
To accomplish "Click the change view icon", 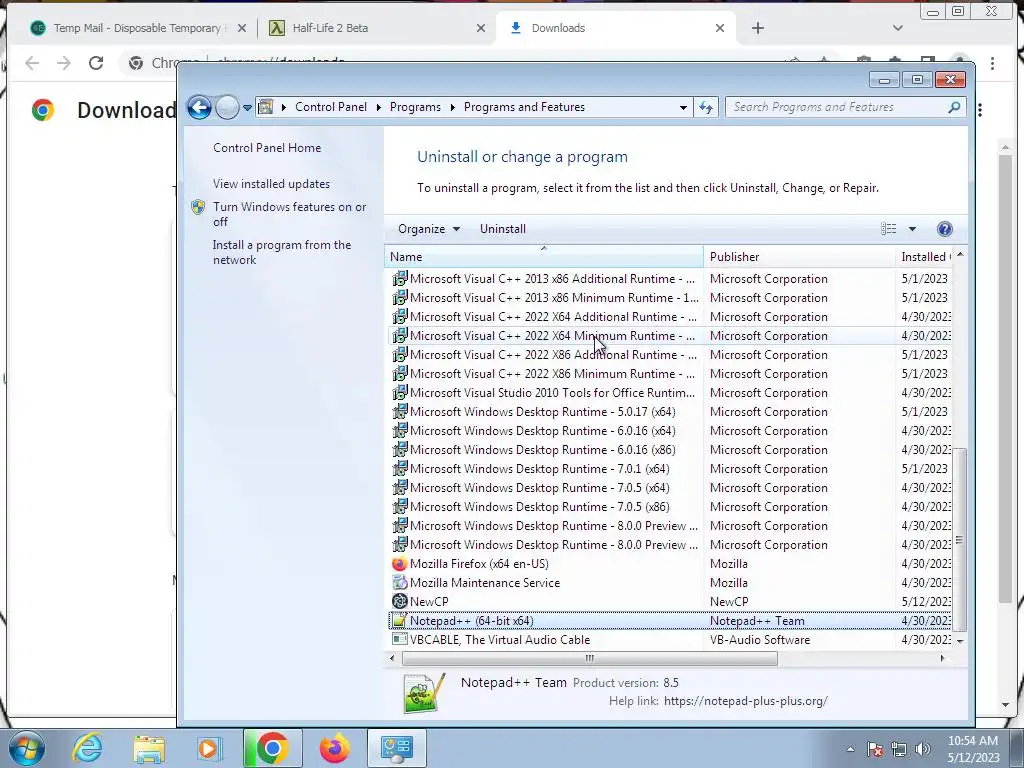I will 888,229.
